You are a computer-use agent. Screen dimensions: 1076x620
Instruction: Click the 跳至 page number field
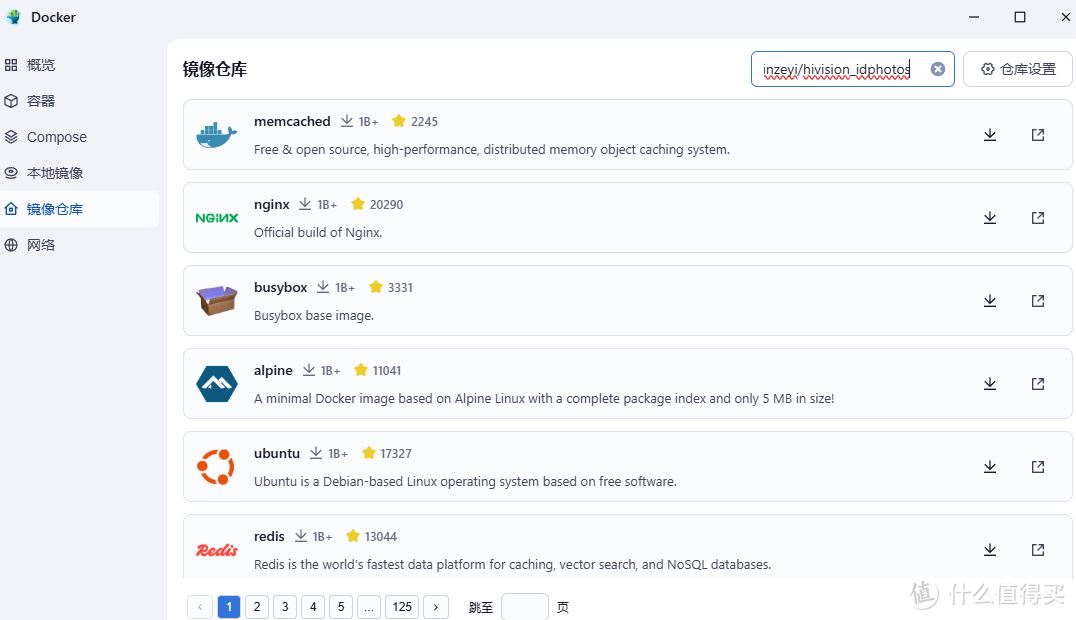(x=524, y=607)
